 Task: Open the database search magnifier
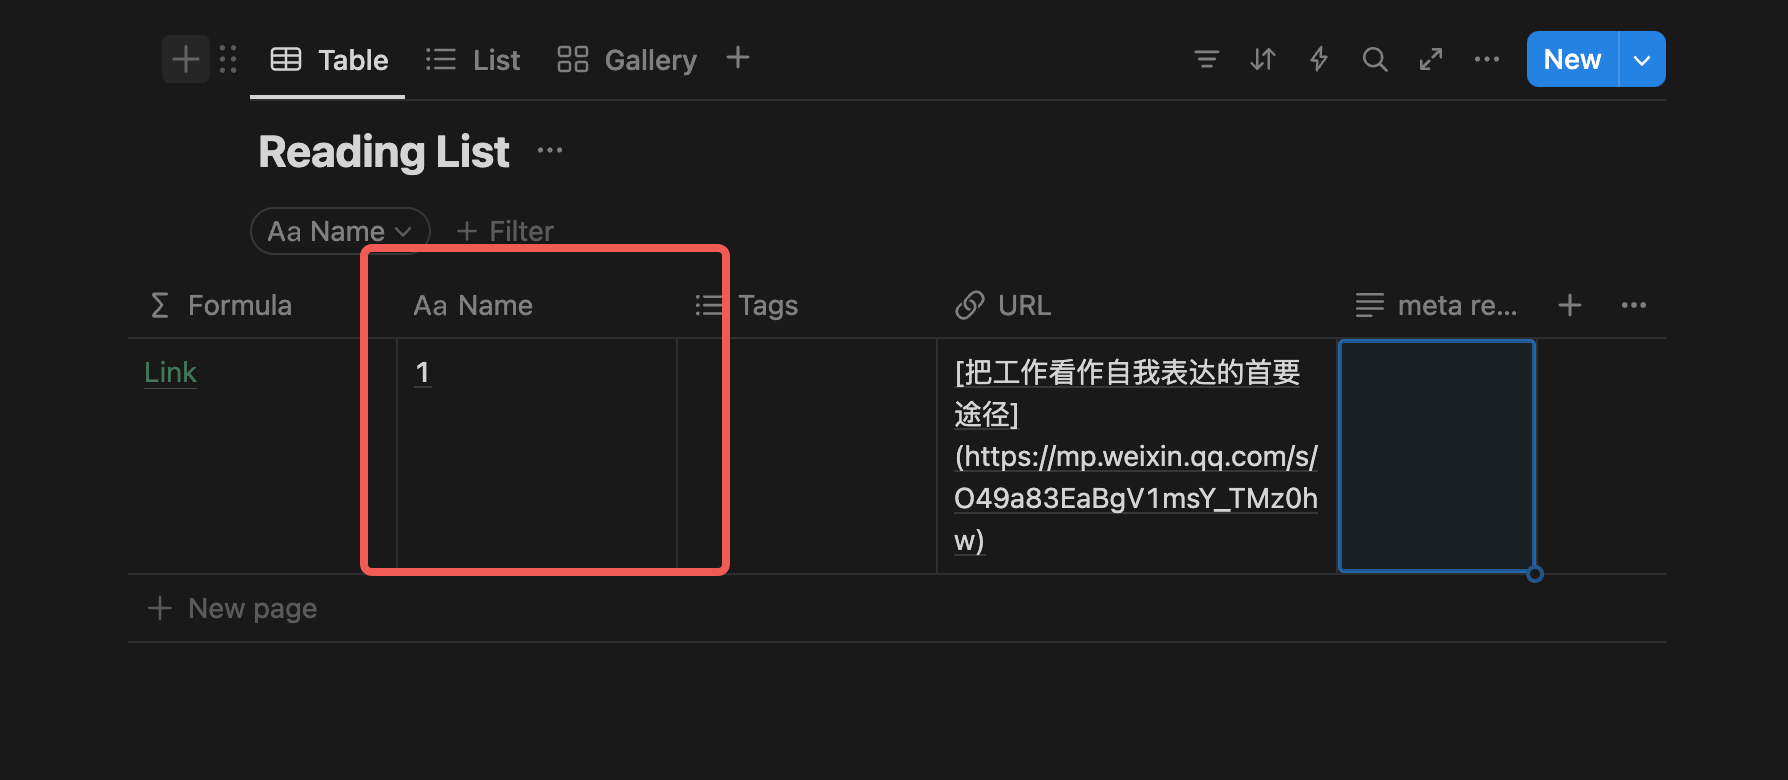point(1375,59)
